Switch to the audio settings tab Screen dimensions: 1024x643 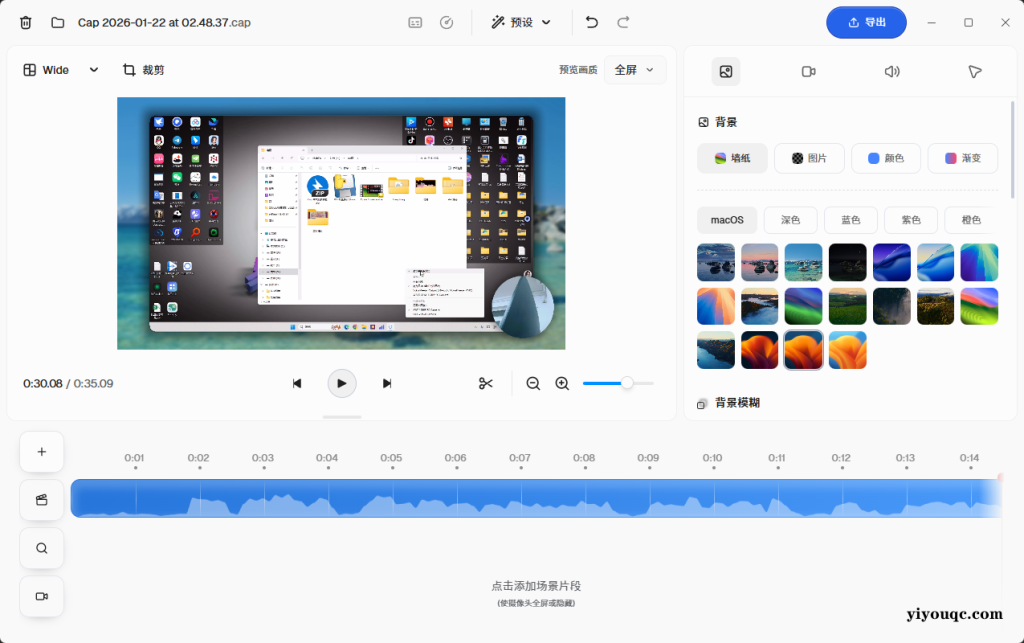892,71
